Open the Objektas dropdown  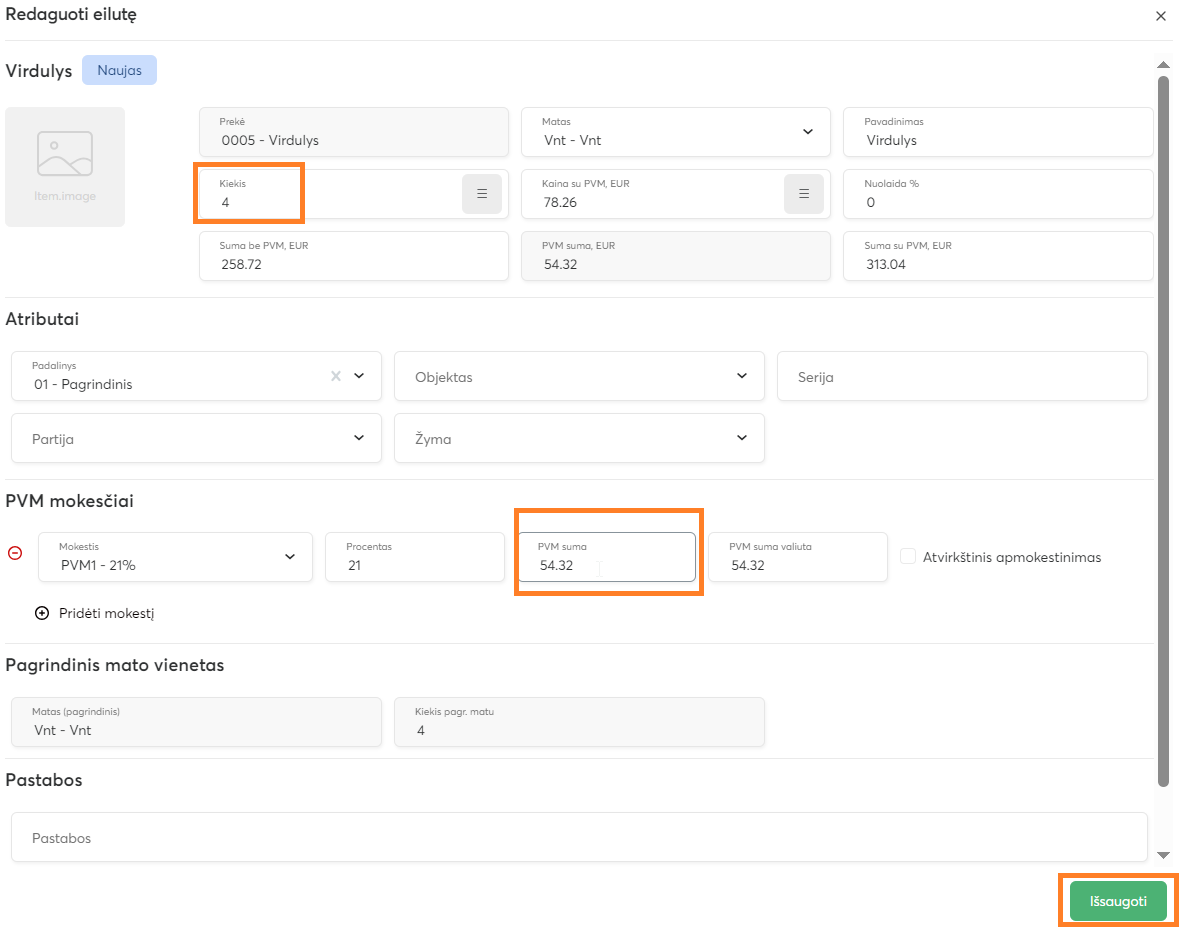(x=741, y=376)
